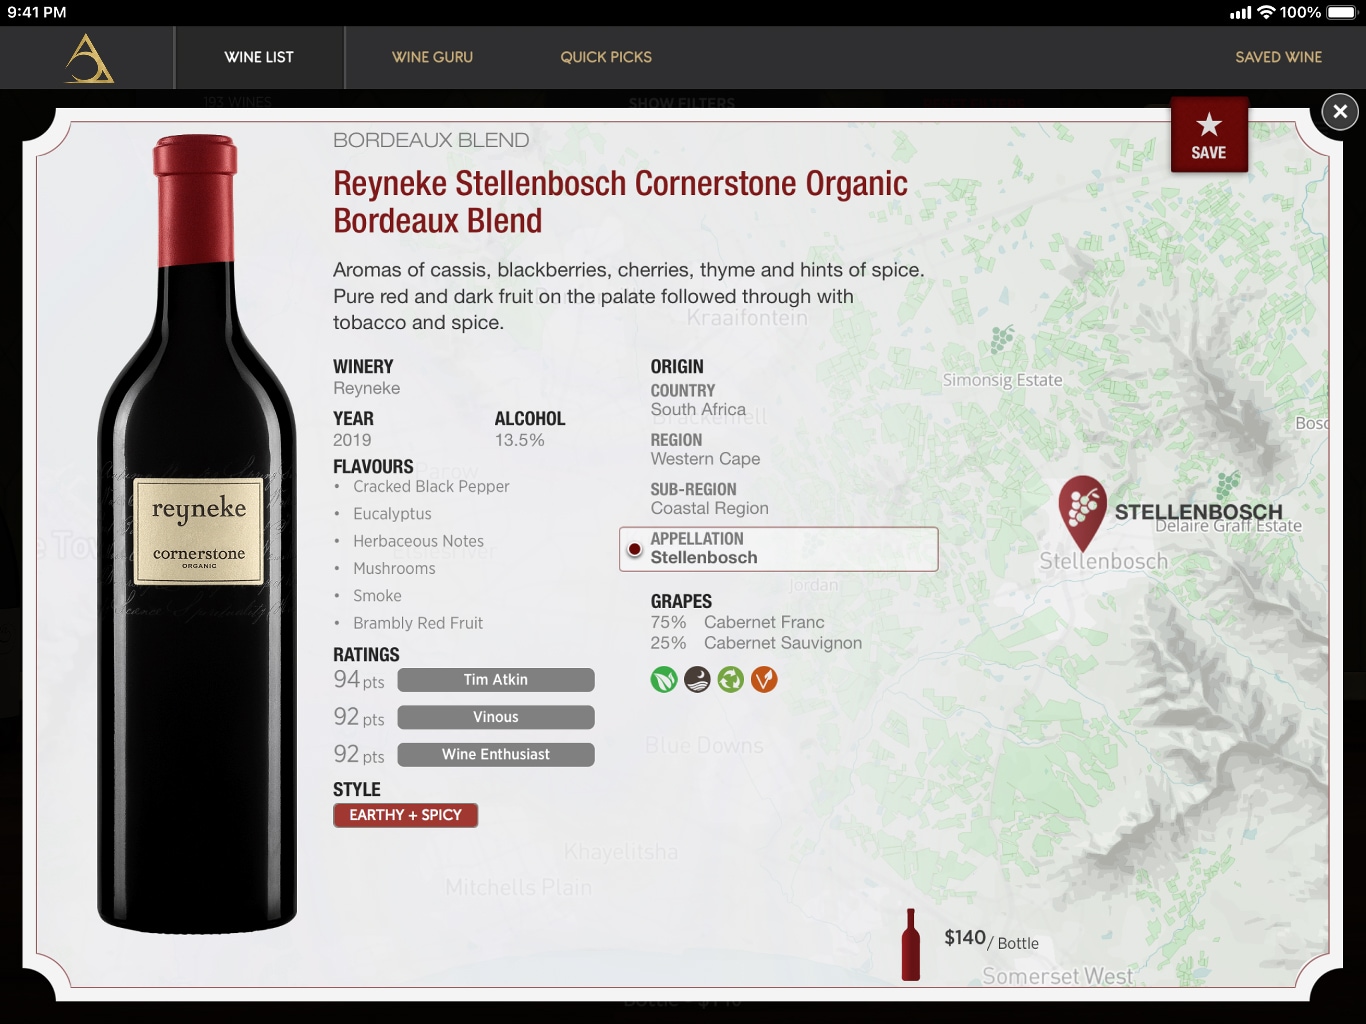Check the Wi-Fi status icon
Screen dimensions: 1366x1024
[x=1266, y=12]
